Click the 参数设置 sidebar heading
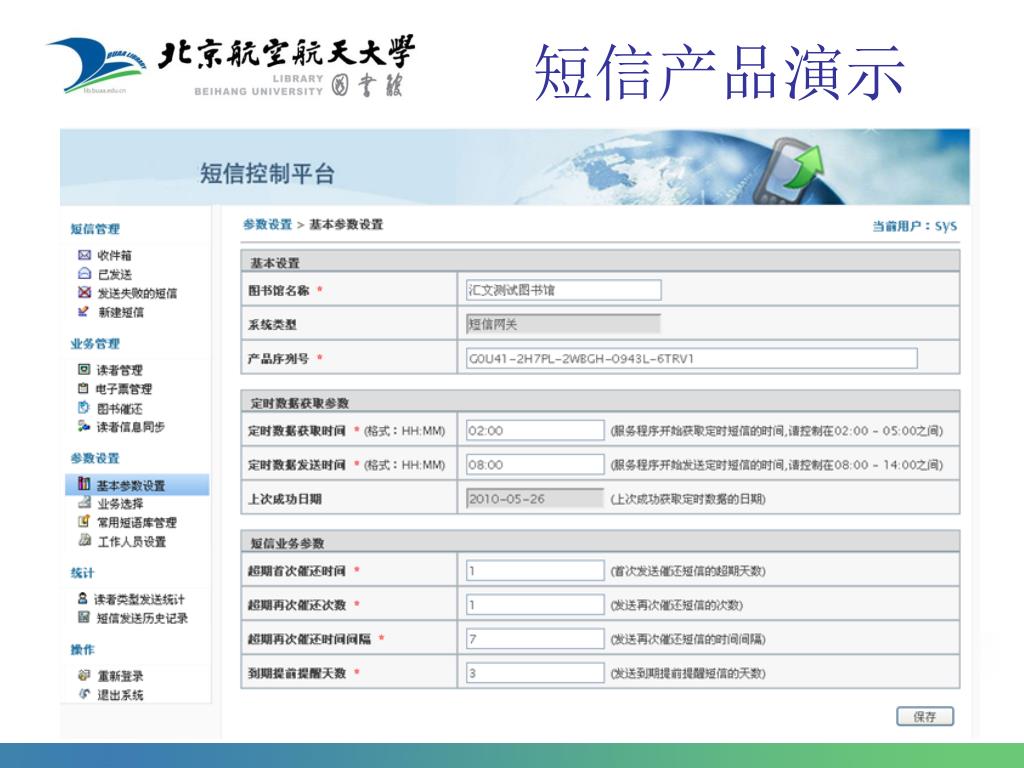Image resolution: width=1024 pixels, height=768 pixels. pyautogui.click(x=95, y=458)
